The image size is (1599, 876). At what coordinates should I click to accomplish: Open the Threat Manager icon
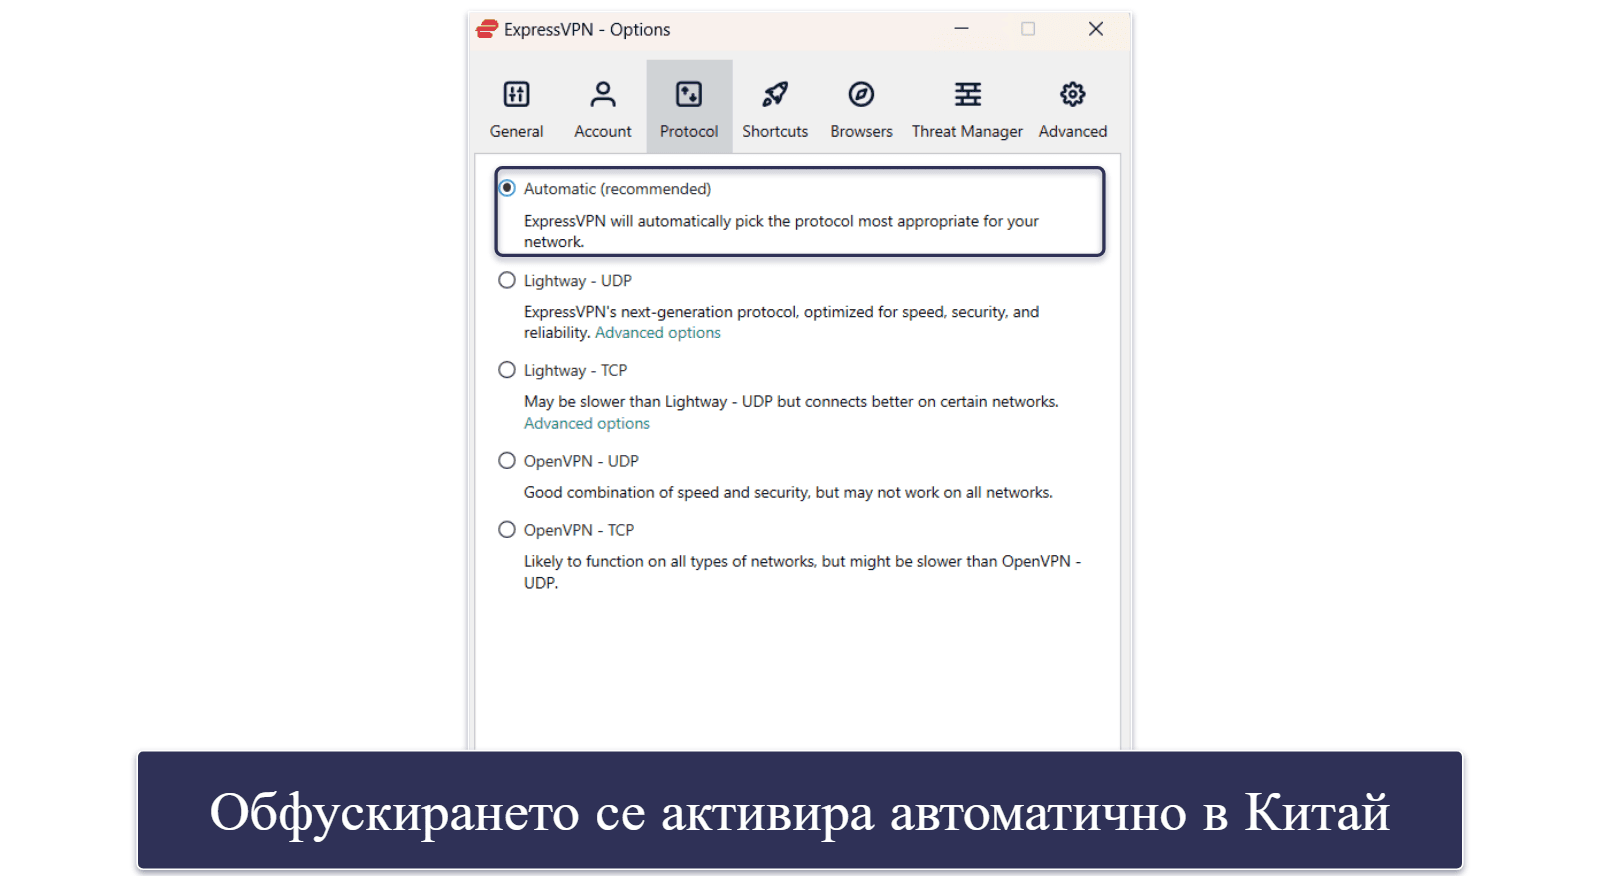[967, 94]
